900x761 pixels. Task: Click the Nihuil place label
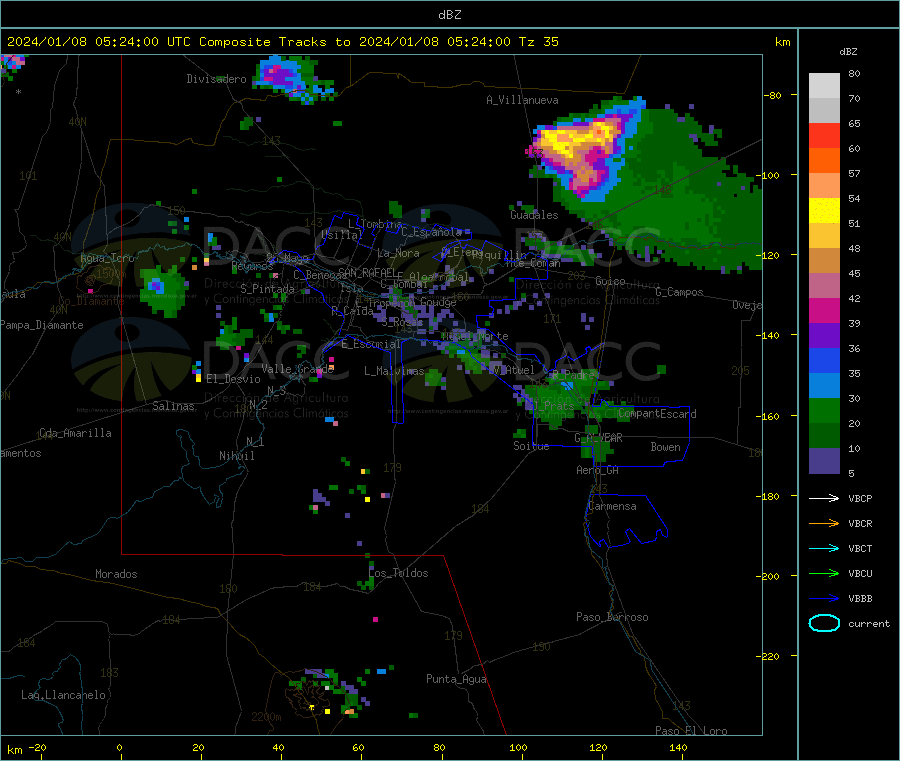pyautogui.click(x=237, y=456)
